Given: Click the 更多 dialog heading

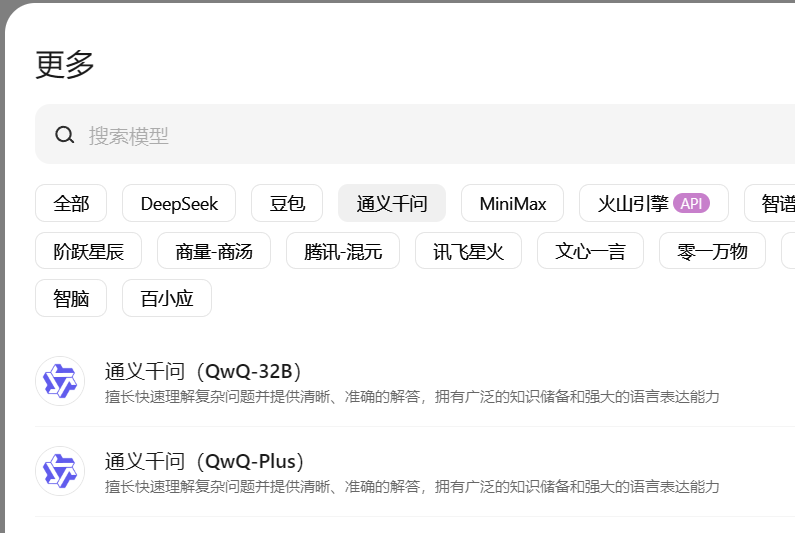Looking at the screenshot, I should point(65,64).
